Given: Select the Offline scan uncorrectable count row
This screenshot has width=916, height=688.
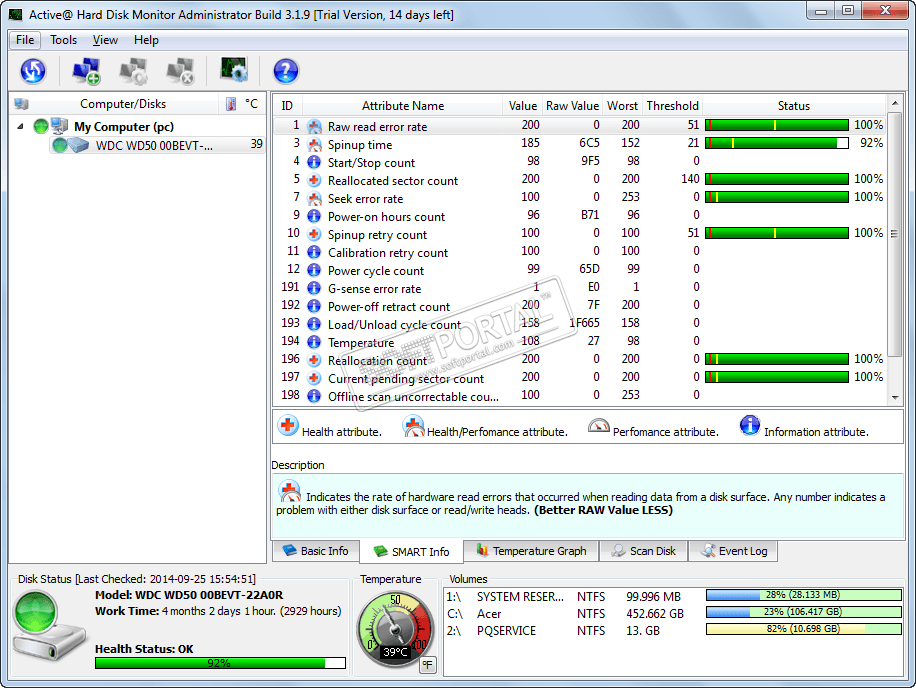Looking at the screenshot, I should pyautogui.click(x=581, y=396).
